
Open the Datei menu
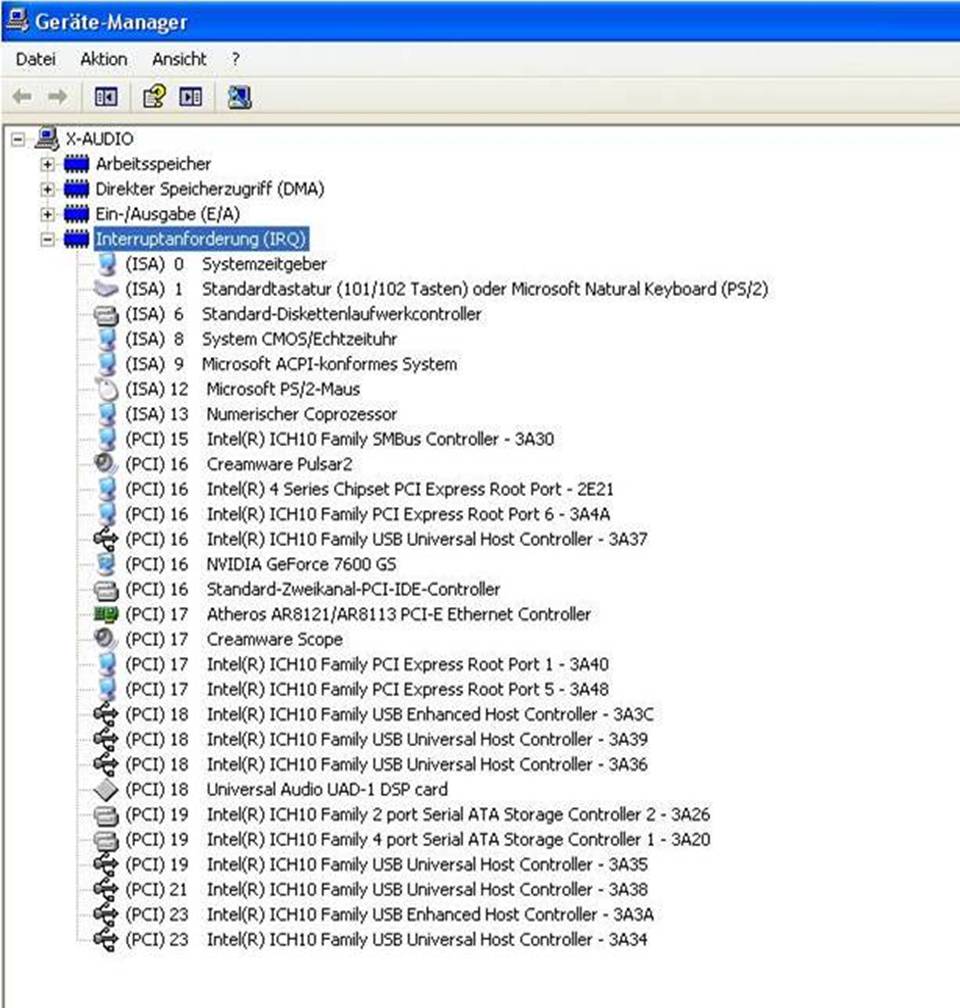(35, 59)
